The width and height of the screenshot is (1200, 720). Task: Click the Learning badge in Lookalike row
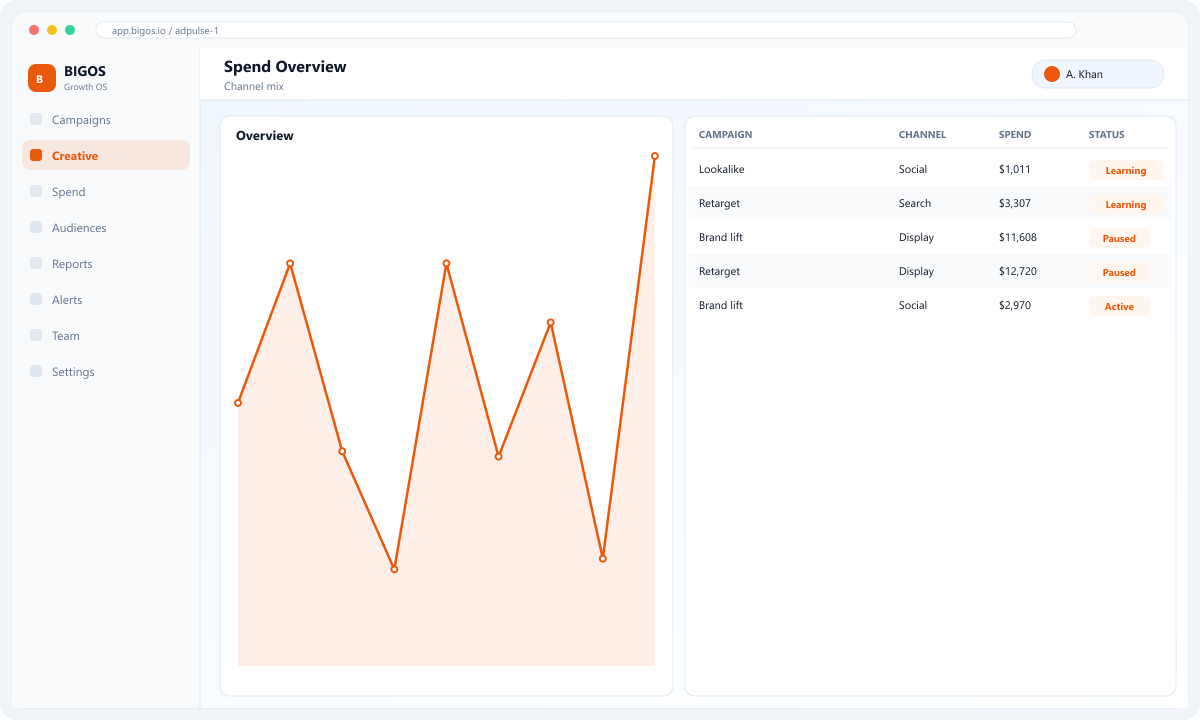coord(1126,170)
